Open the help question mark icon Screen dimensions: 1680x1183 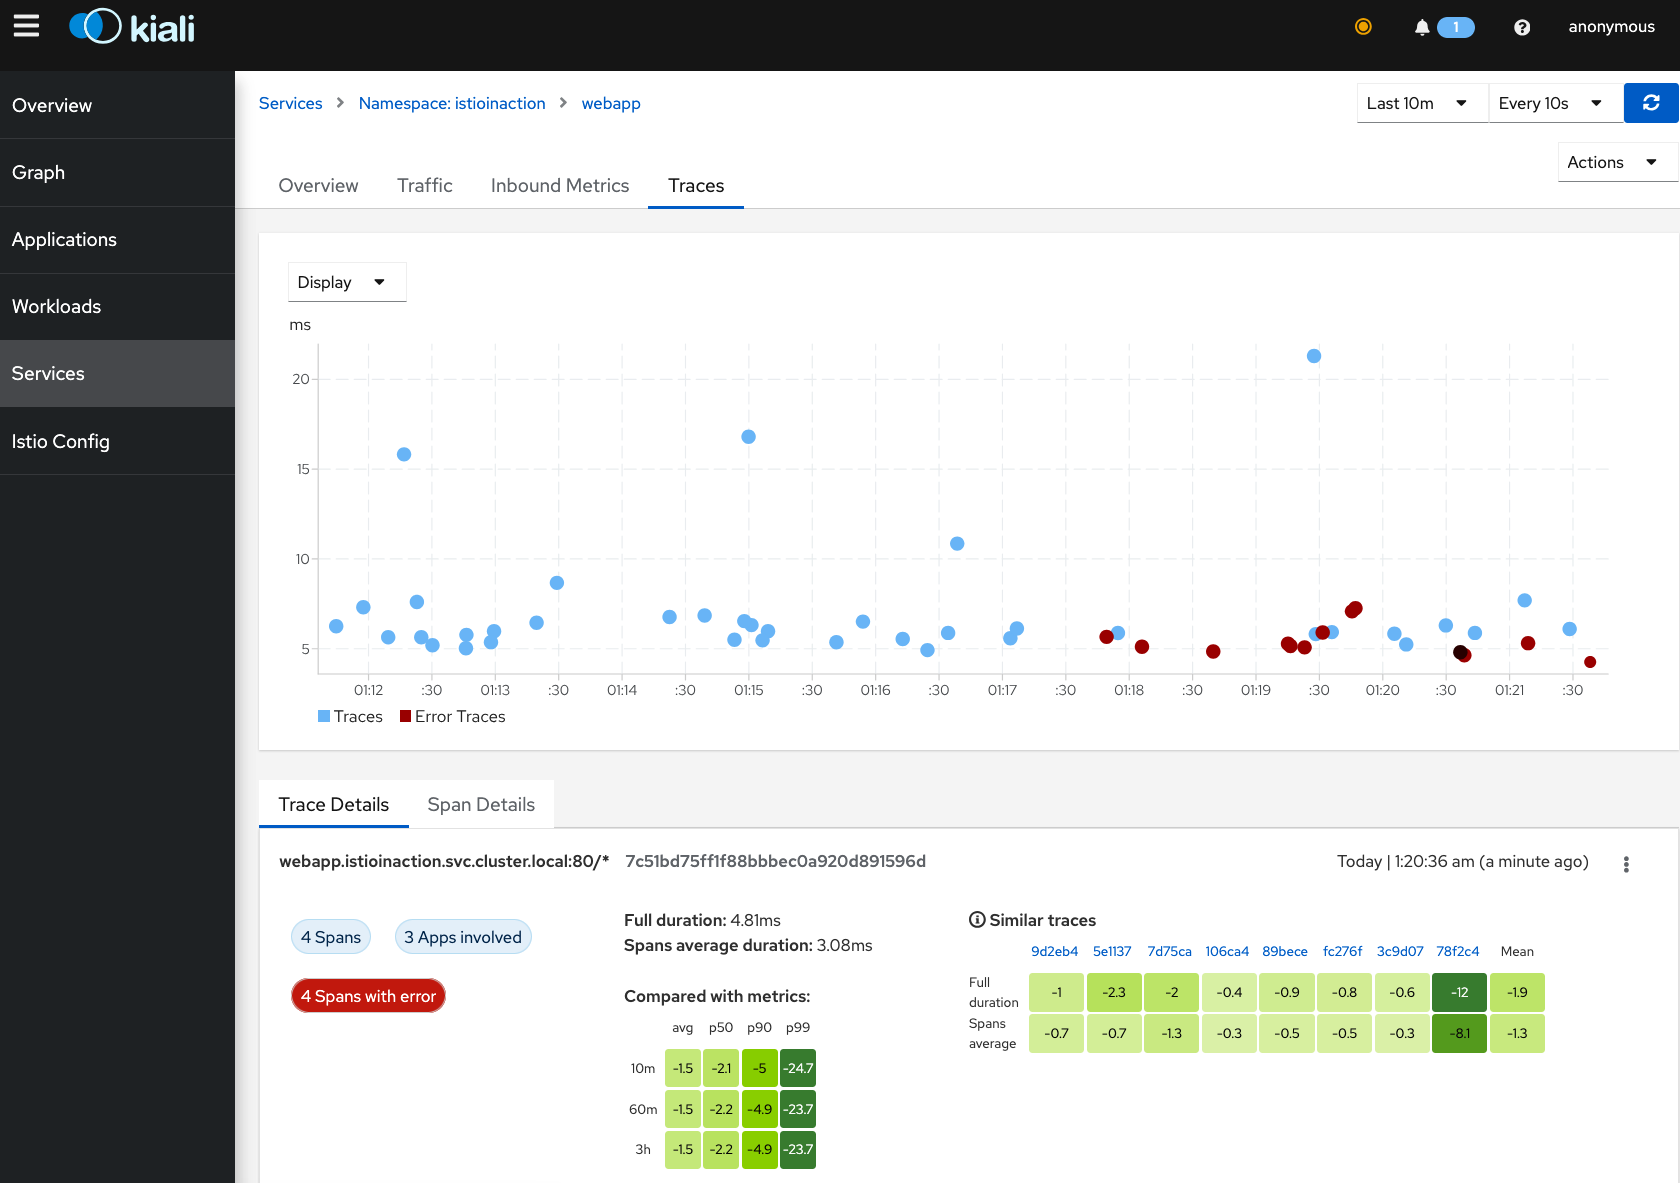[1522, 27]
